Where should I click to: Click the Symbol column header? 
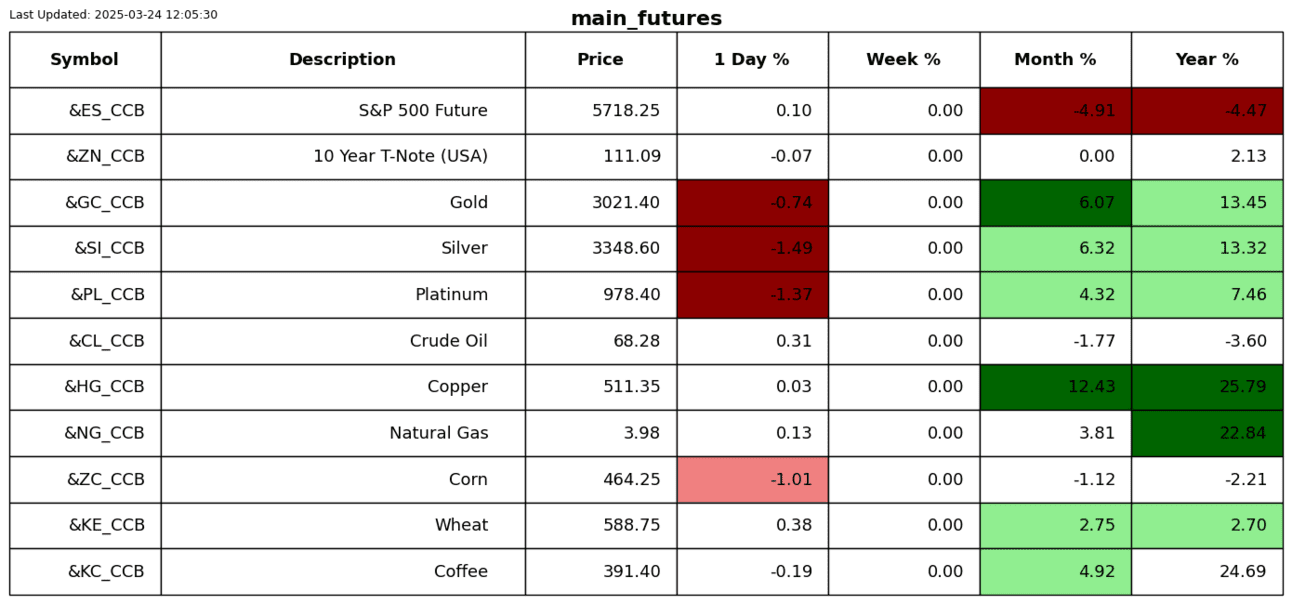click(85, 60)
